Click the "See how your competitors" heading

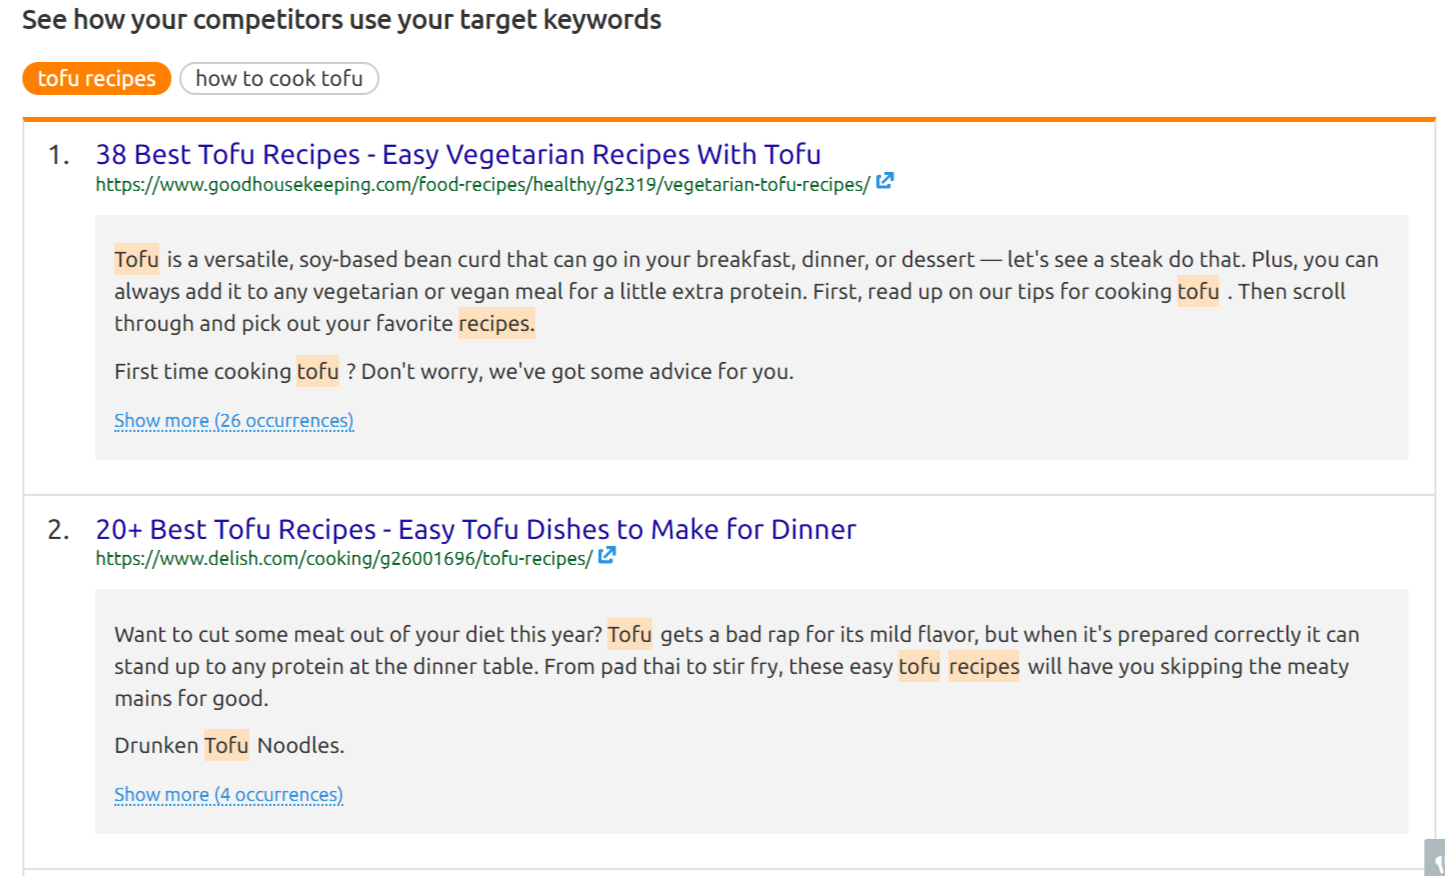point(342,20)
